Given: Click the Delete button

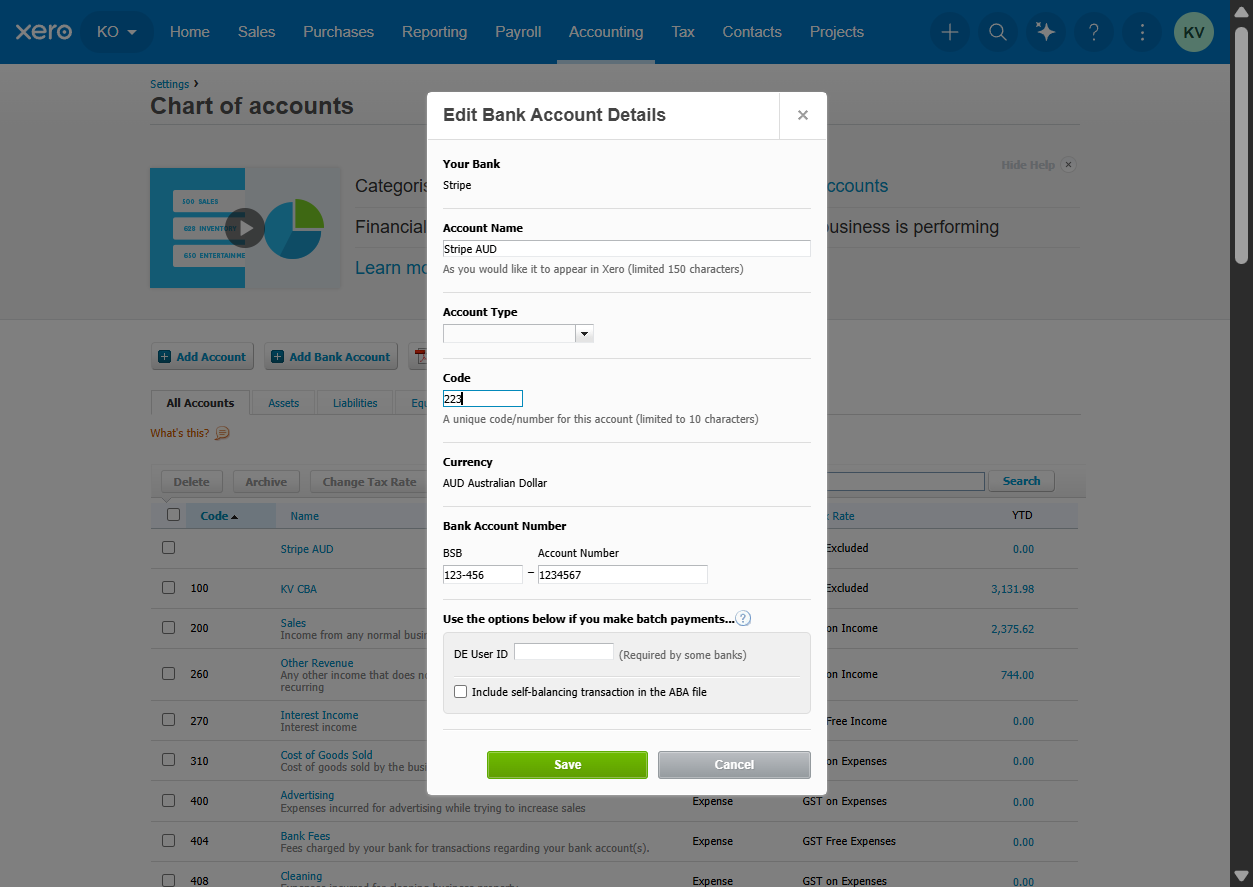Looking at the screenshot, I should point(191,482).
